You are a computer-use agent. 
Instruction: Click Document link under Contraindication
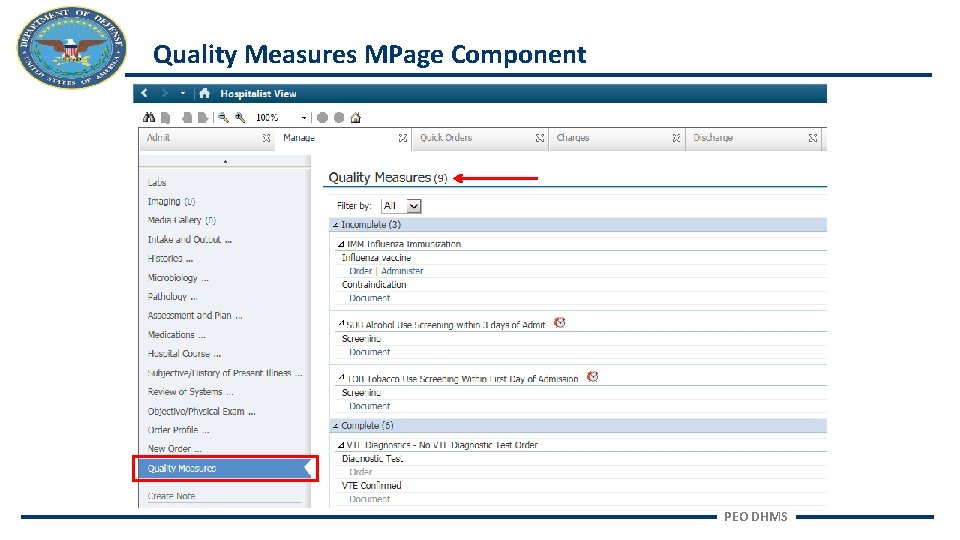[x=369, y=298]
